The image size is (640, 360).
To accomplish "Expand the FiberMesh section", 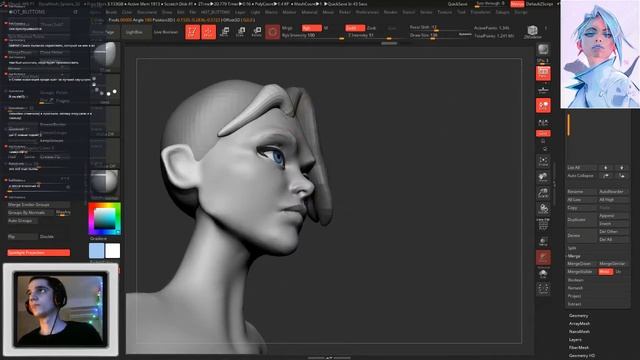I will coord(579,348).
